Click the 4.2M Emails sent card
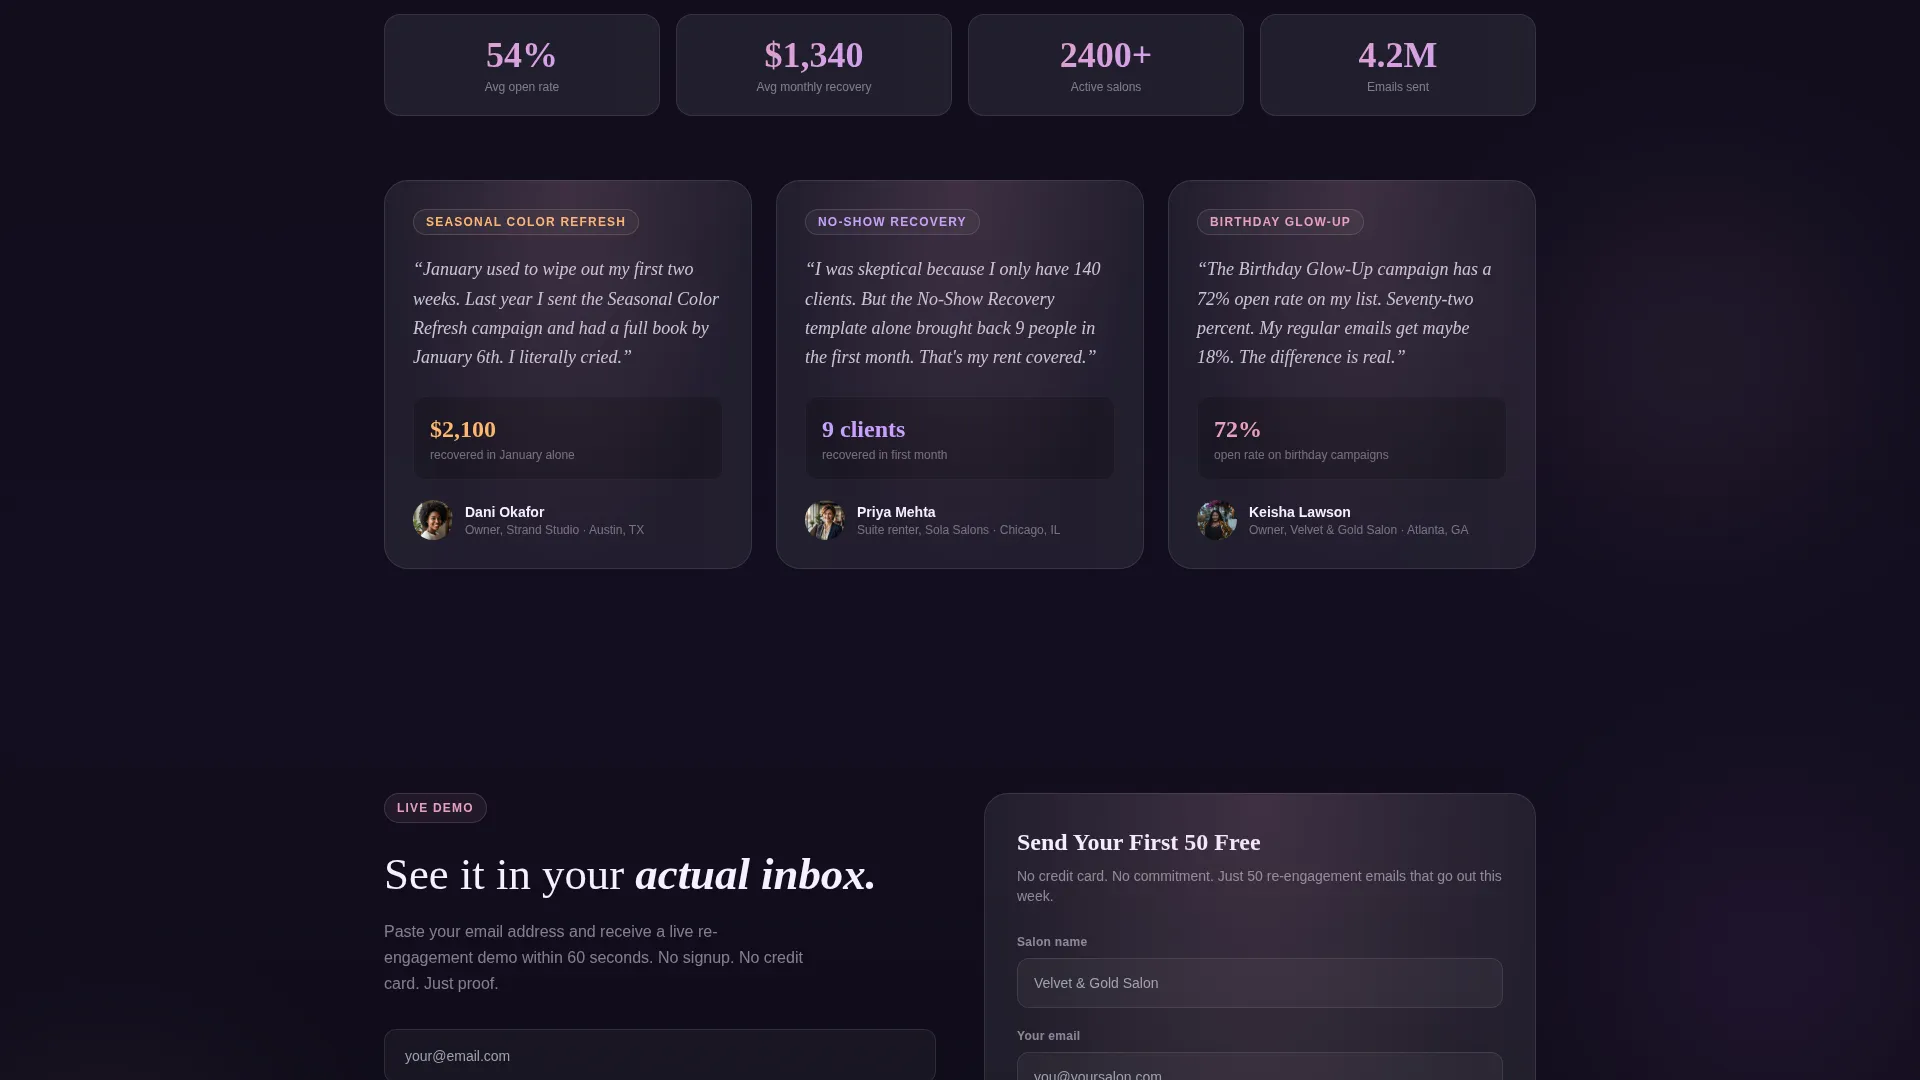 (x=1398, y=65)
